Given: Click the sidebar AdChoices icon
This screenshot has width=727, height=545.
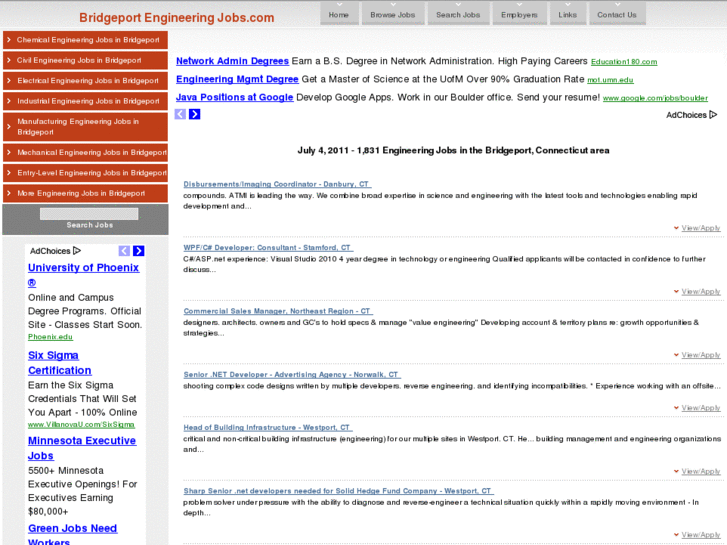Looking at the screenshot, I should [77, 251].
